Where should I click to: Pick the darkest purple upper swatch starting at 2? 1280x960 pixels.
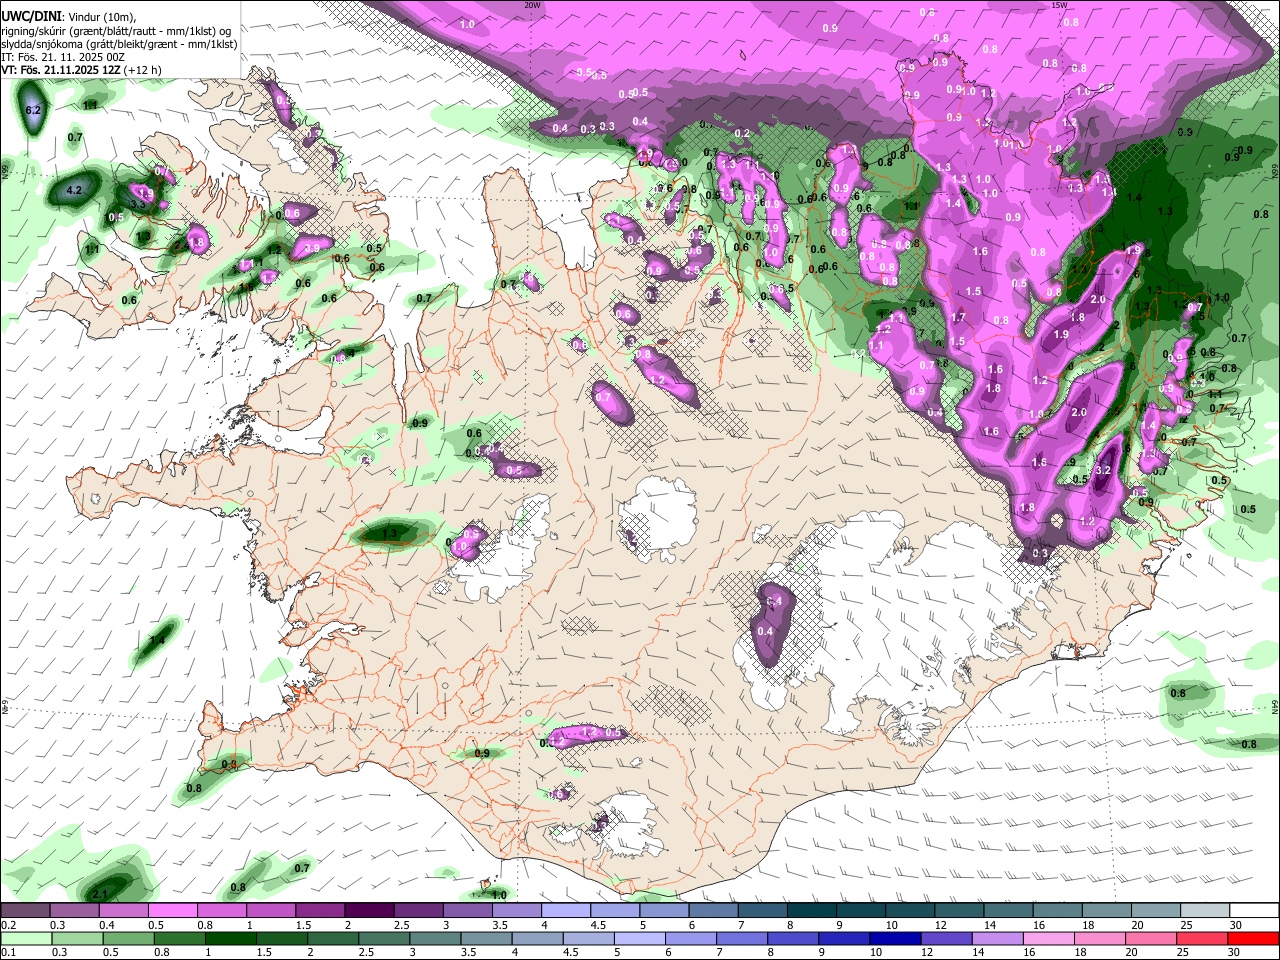(369, 911)
